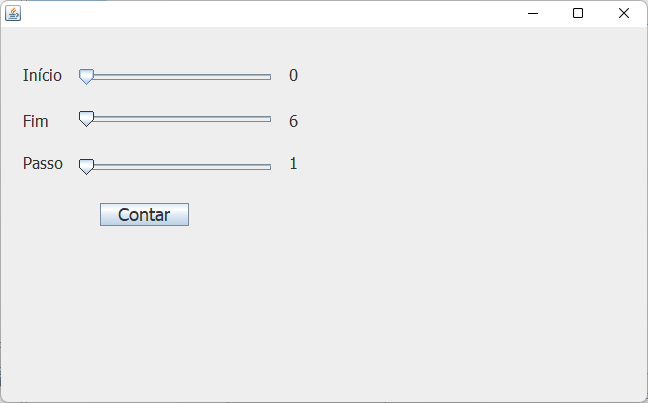This screenshot has width=648, height=403.
Task: Click the Passo label
Action: click(x=43, y=164)
